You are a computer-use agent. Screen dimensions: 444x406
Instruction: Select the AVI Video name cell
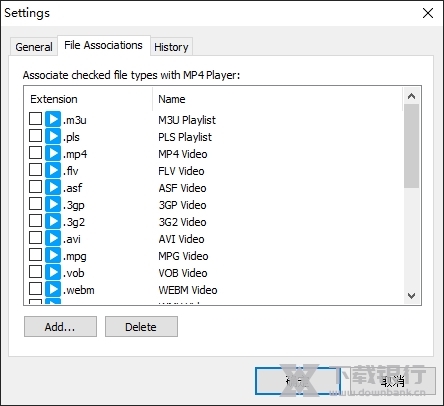point(181,239)
